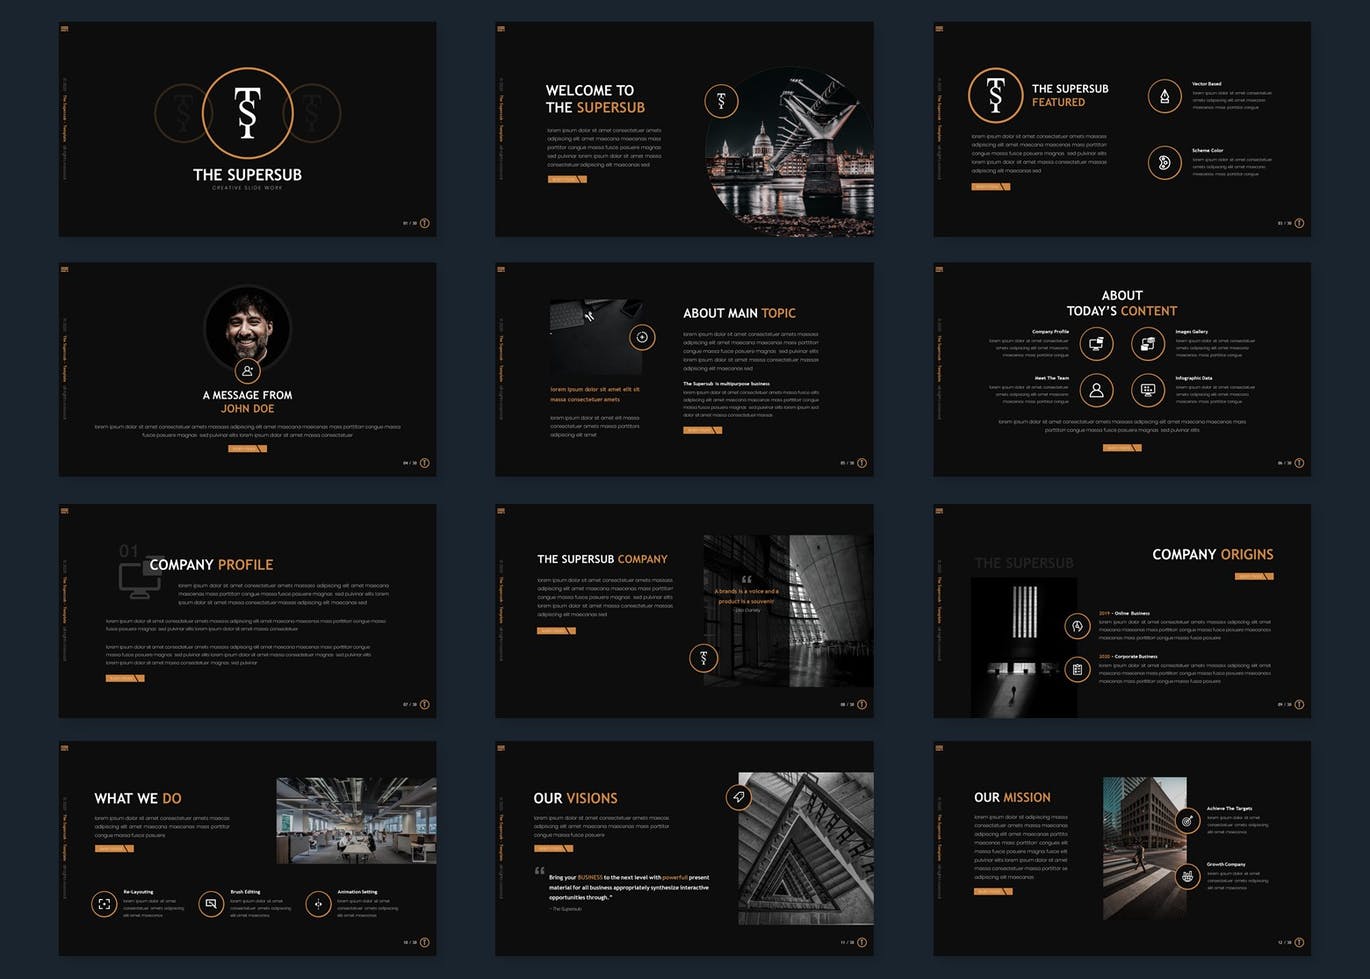Click the orange button under Welcome to The Supersub

click(566, 180)
